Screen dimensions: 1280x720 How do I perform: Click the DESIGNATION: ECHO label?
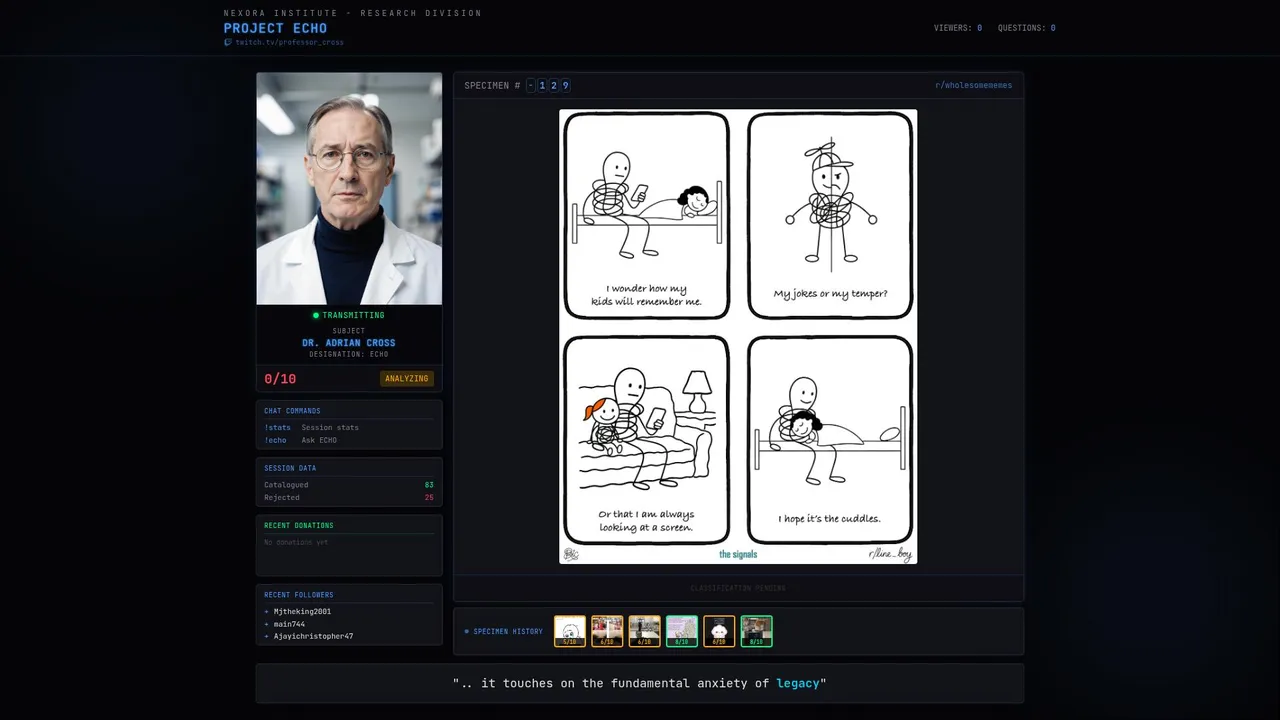(x=349, y=354)
